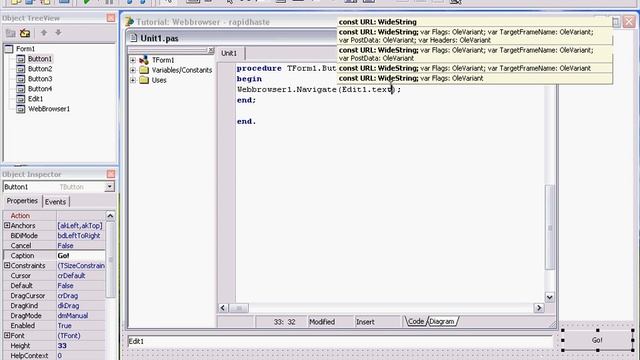Click the code editor horizontal scrollbar thumb
This screenshot has height=360, width=640.
239,308
